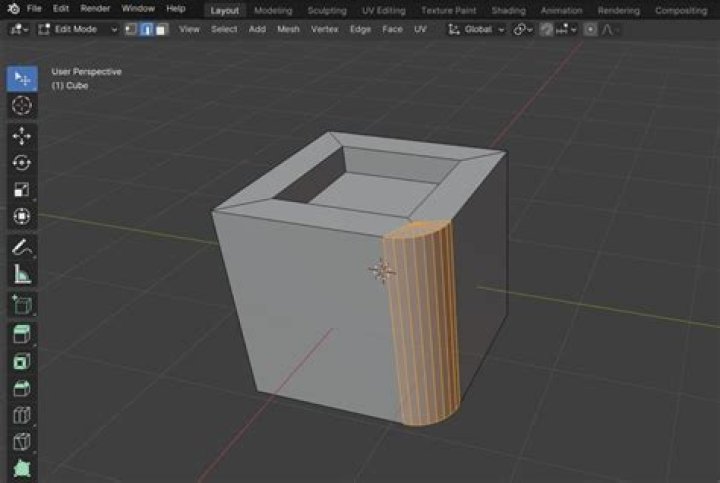Toggle snapping magnet in header

(x=546, y=29)
